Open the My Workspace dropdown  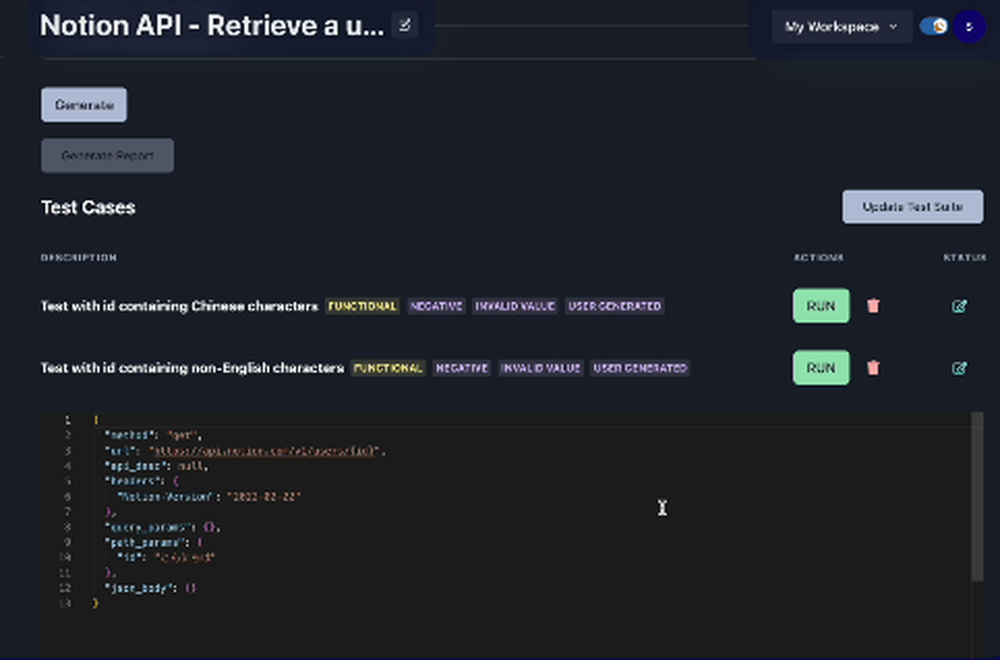tap(842, 27)
